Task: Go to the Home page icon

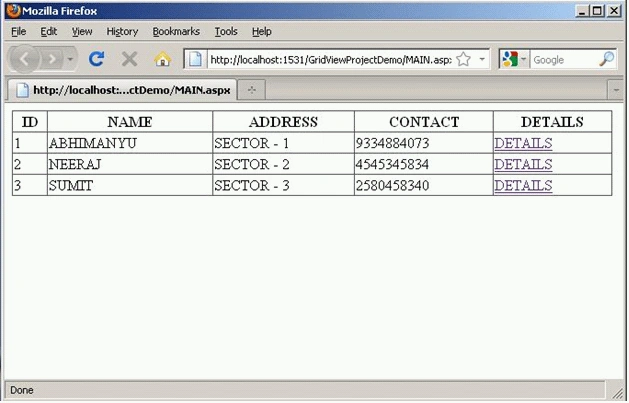Action: [x=162, y=59]
